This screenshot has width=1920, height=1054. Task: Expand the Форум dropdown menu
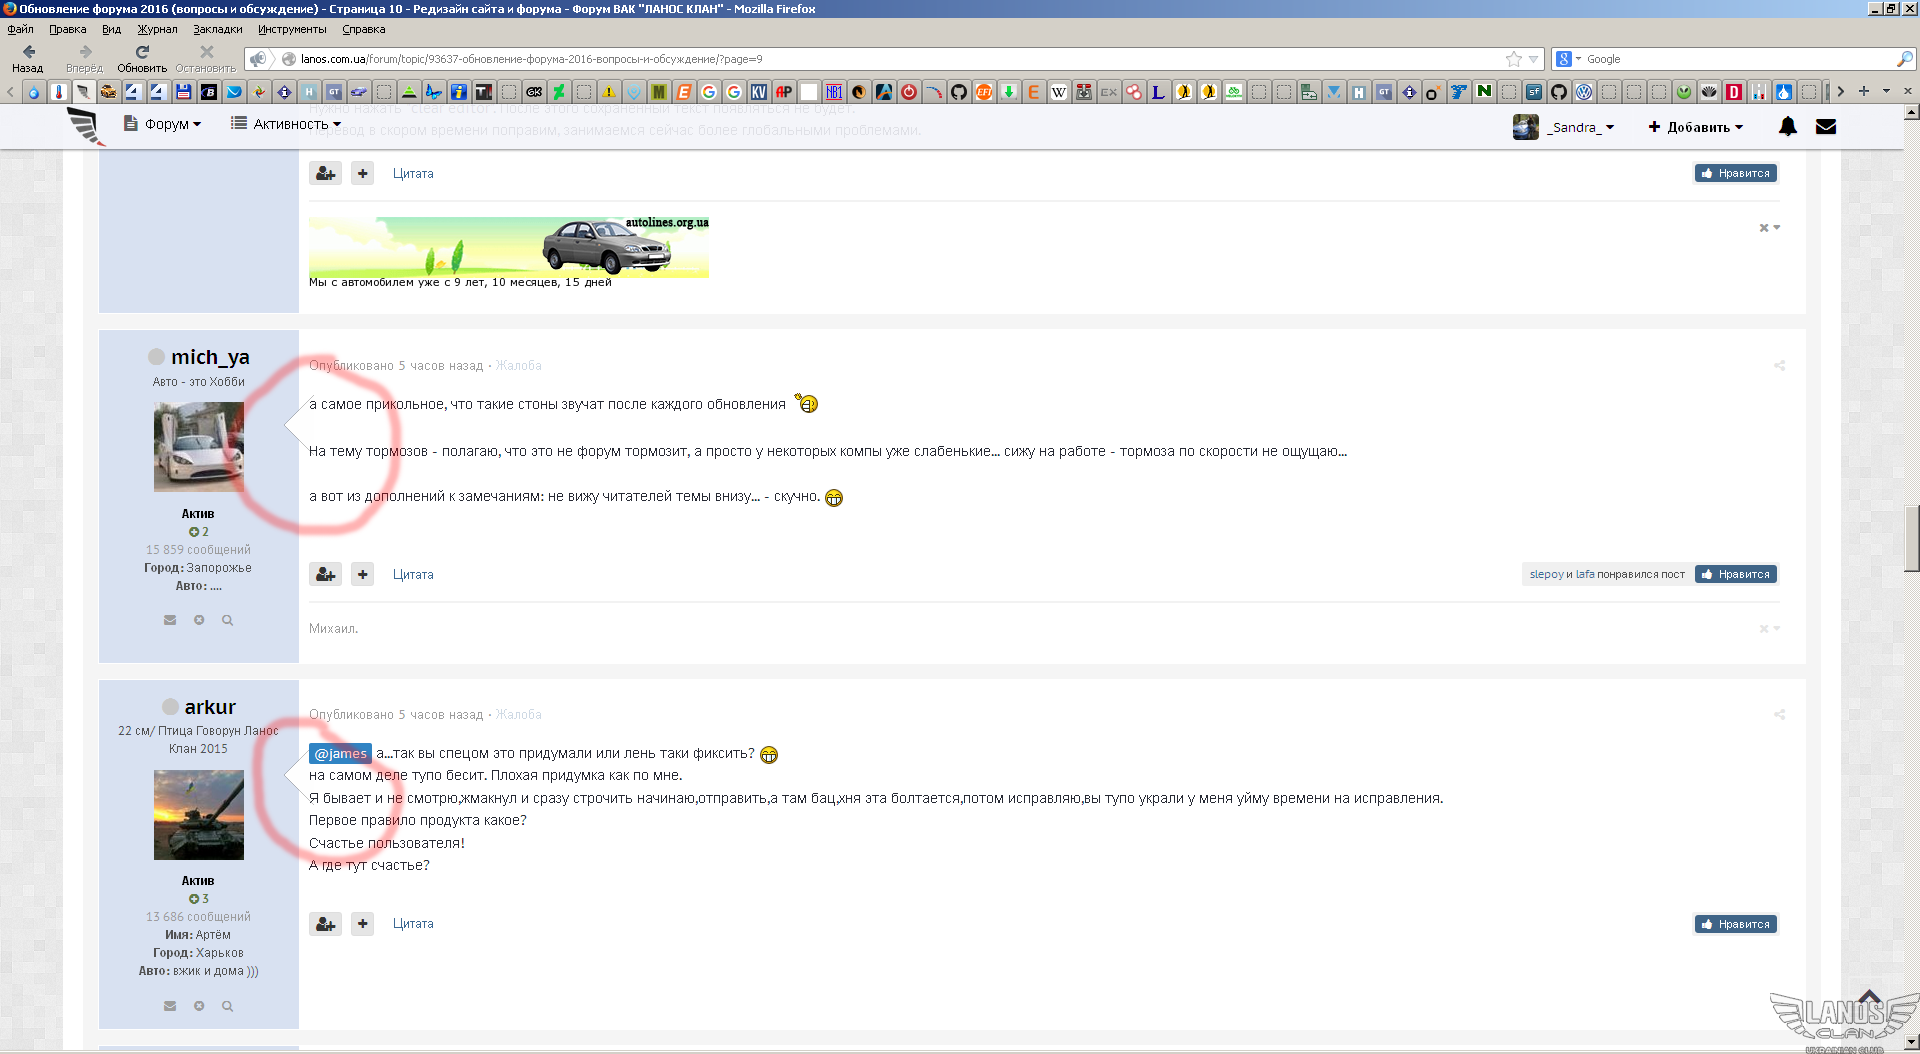pyautogui.click(x=164, y=124)
